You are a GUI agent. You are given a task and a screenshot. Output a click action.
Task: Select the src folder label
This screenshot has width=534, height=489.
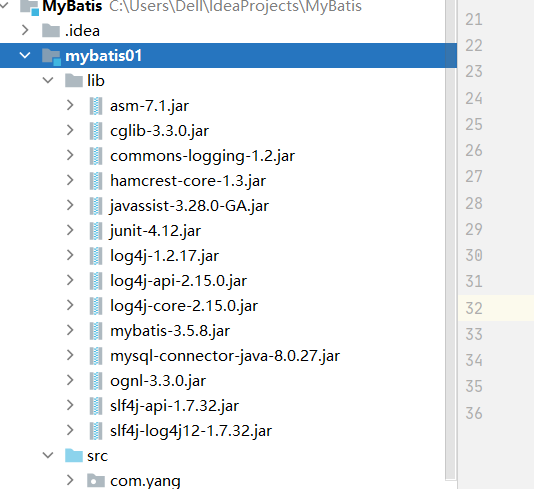click(97, 456)
